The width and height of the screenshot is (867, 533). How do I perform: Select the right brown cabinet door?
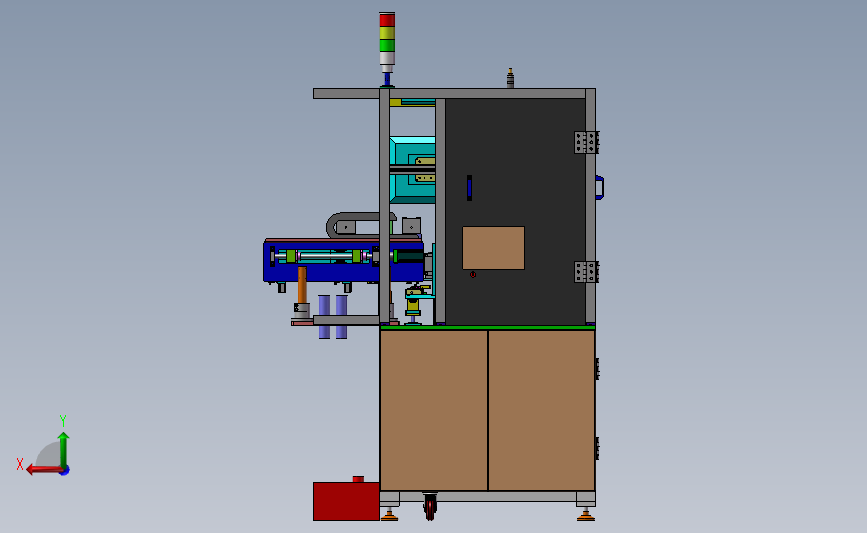541,410
